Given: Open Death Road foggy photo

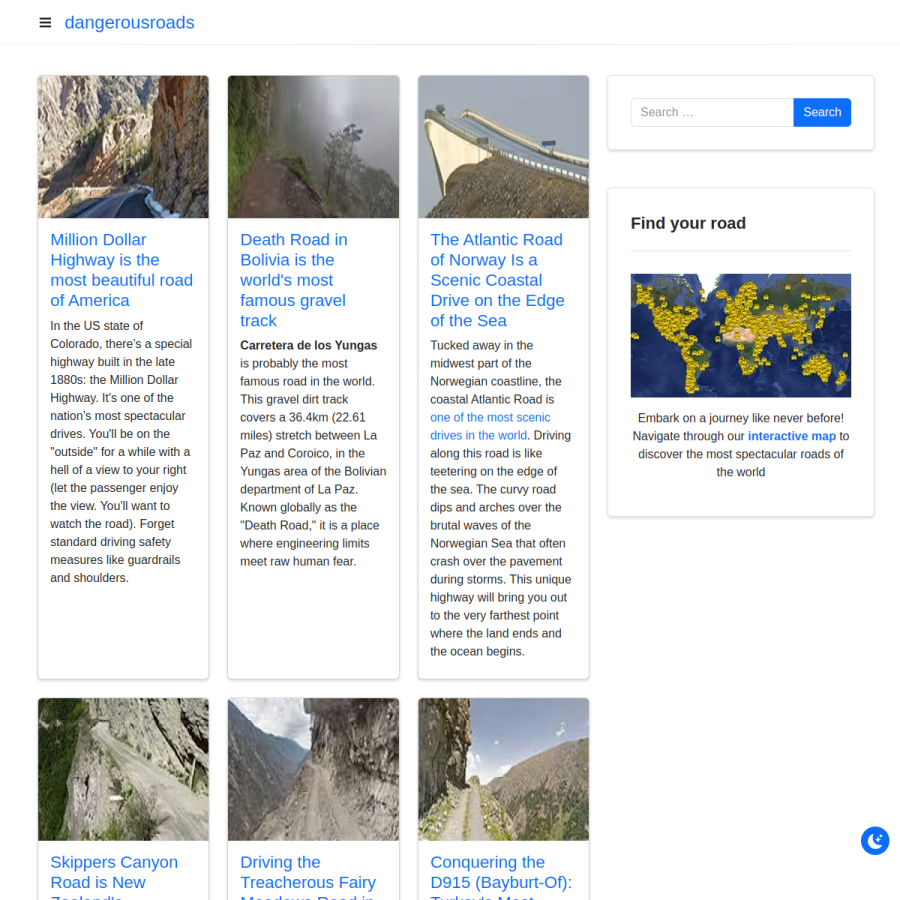Looking at the screenshot, I should click(313, 147).
